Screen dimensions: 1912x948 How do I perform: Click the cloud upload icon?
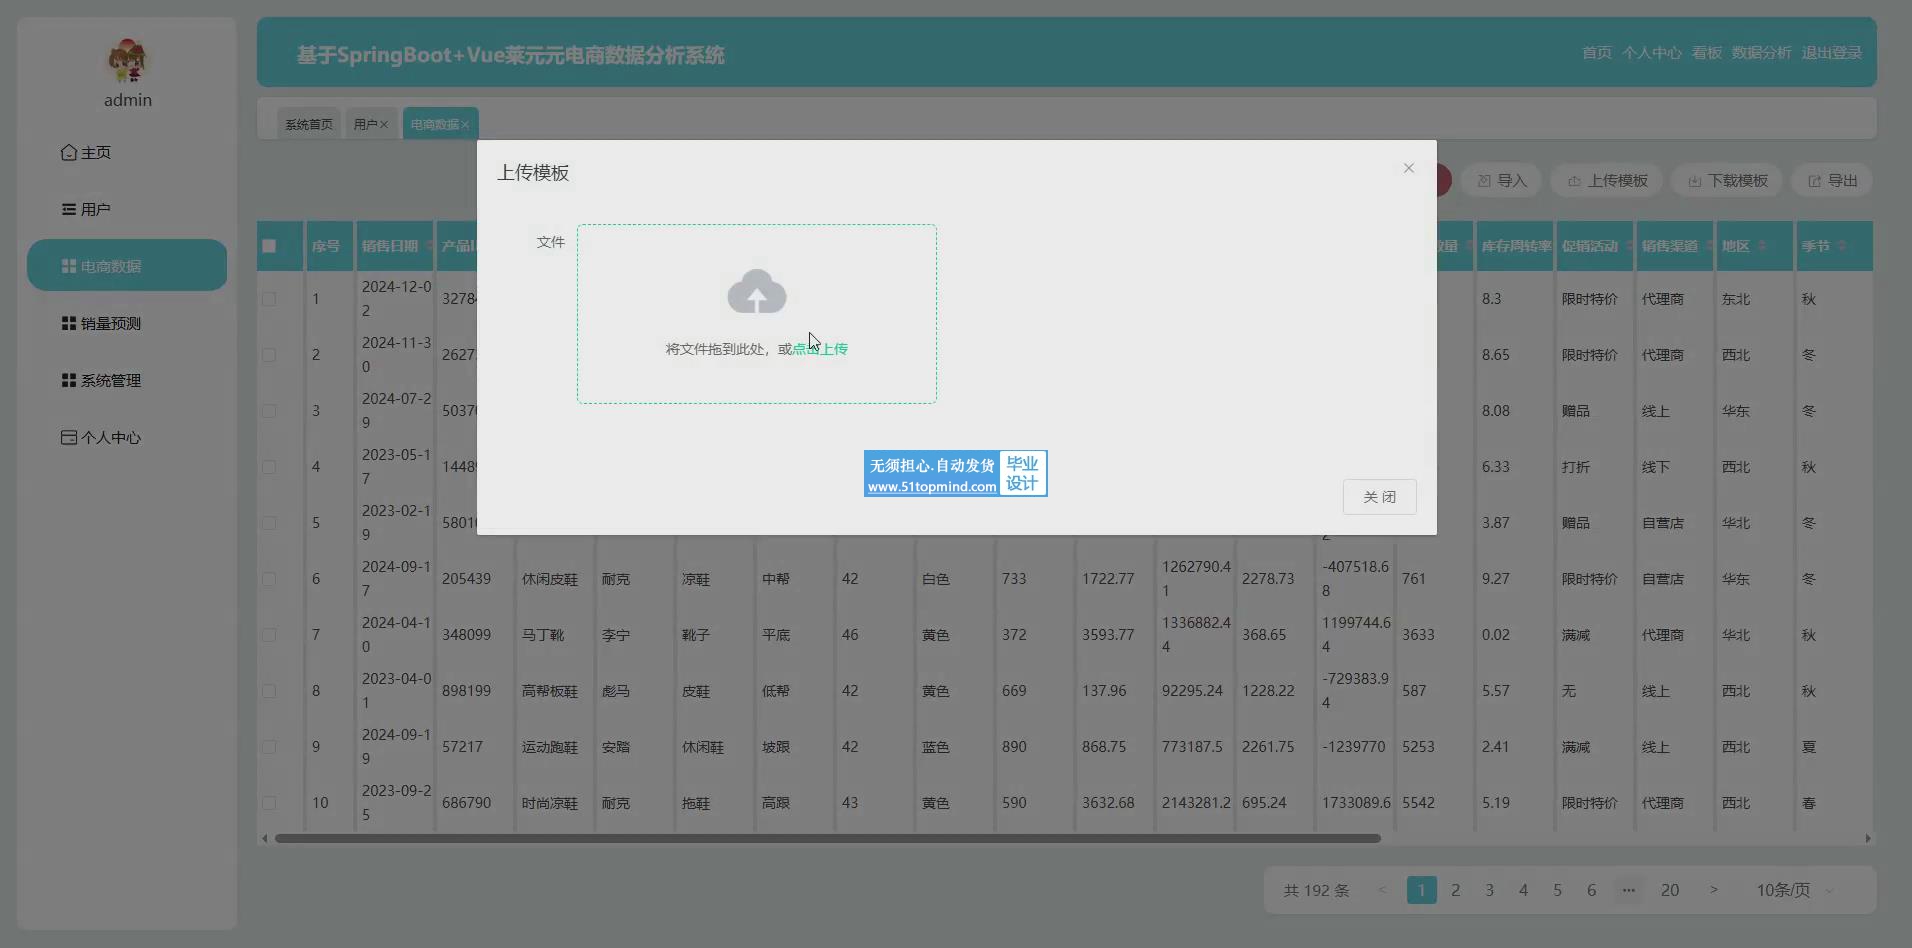click(x=757, y=292)
